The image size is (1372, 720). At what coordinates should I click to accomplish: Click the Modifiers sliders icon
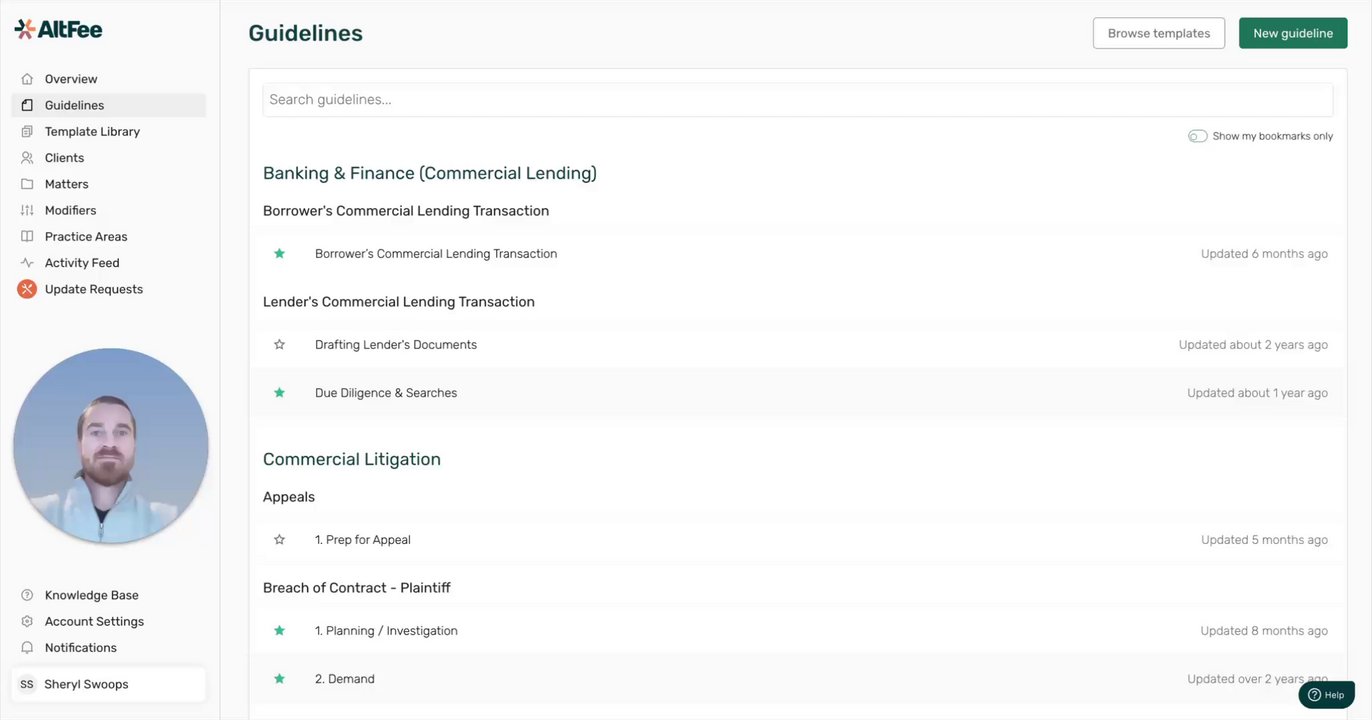coord(27,211)
